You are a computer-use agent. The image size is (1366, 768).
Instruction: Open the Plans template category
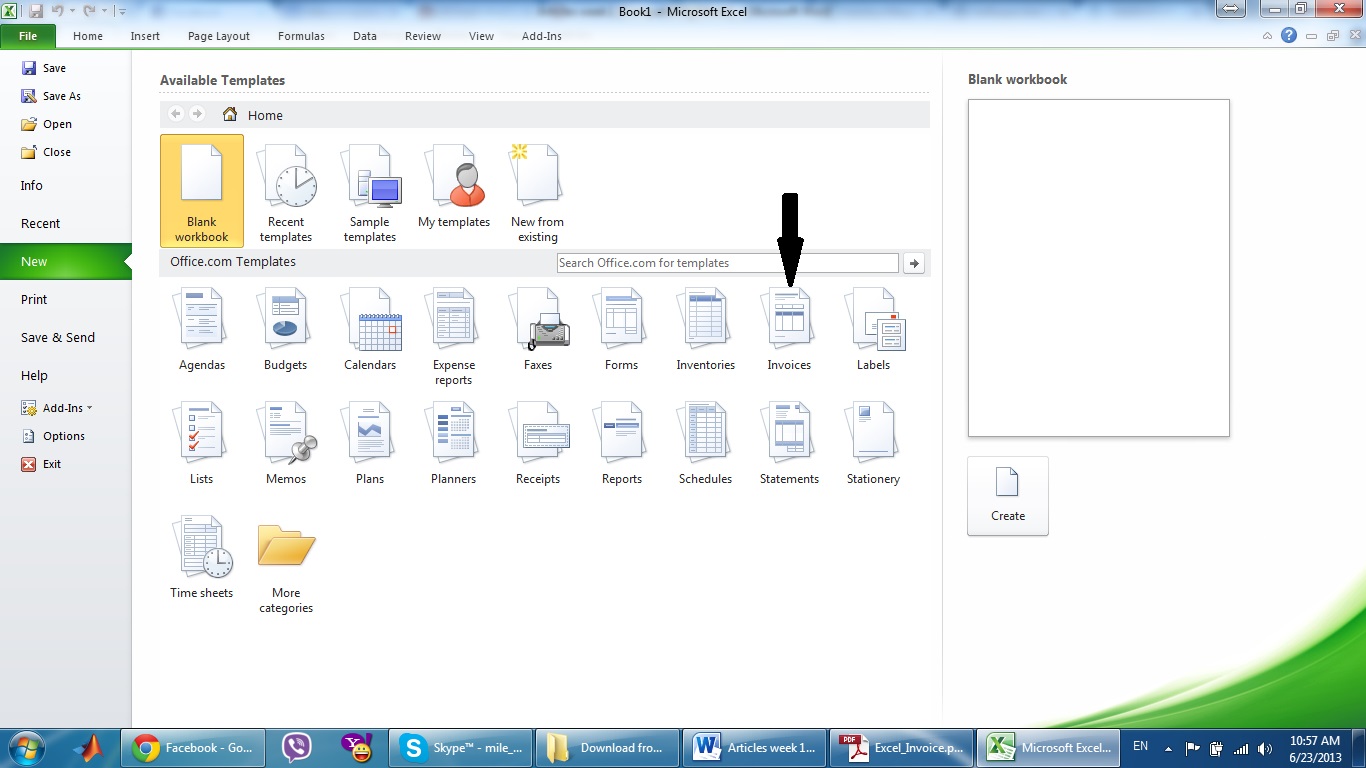370,445
